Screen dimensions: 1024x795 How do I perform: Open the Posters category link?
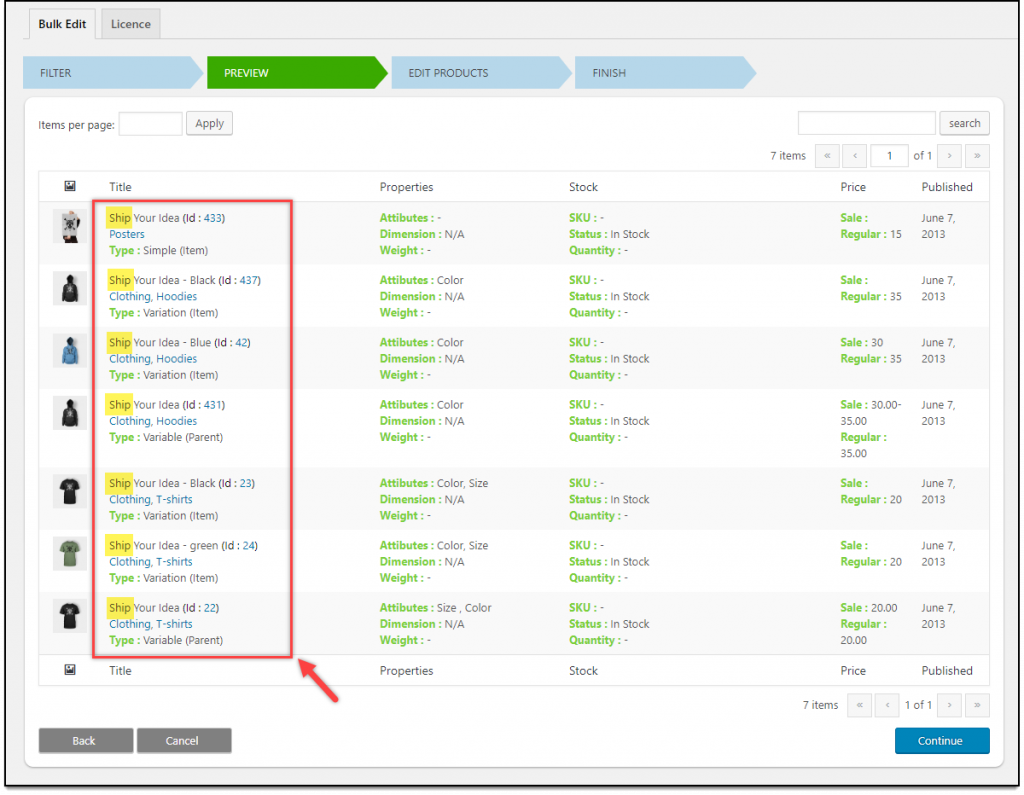pos(127,234)
